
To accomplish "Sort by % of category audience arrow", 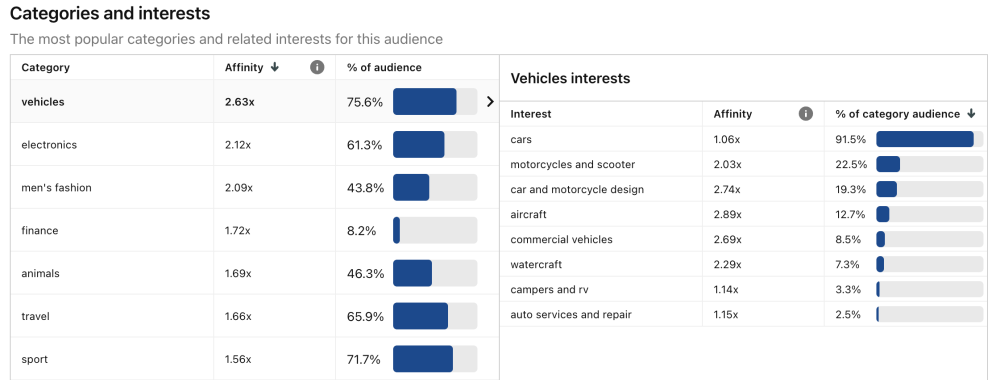I will pyautogui.click(x=971, y=114).
